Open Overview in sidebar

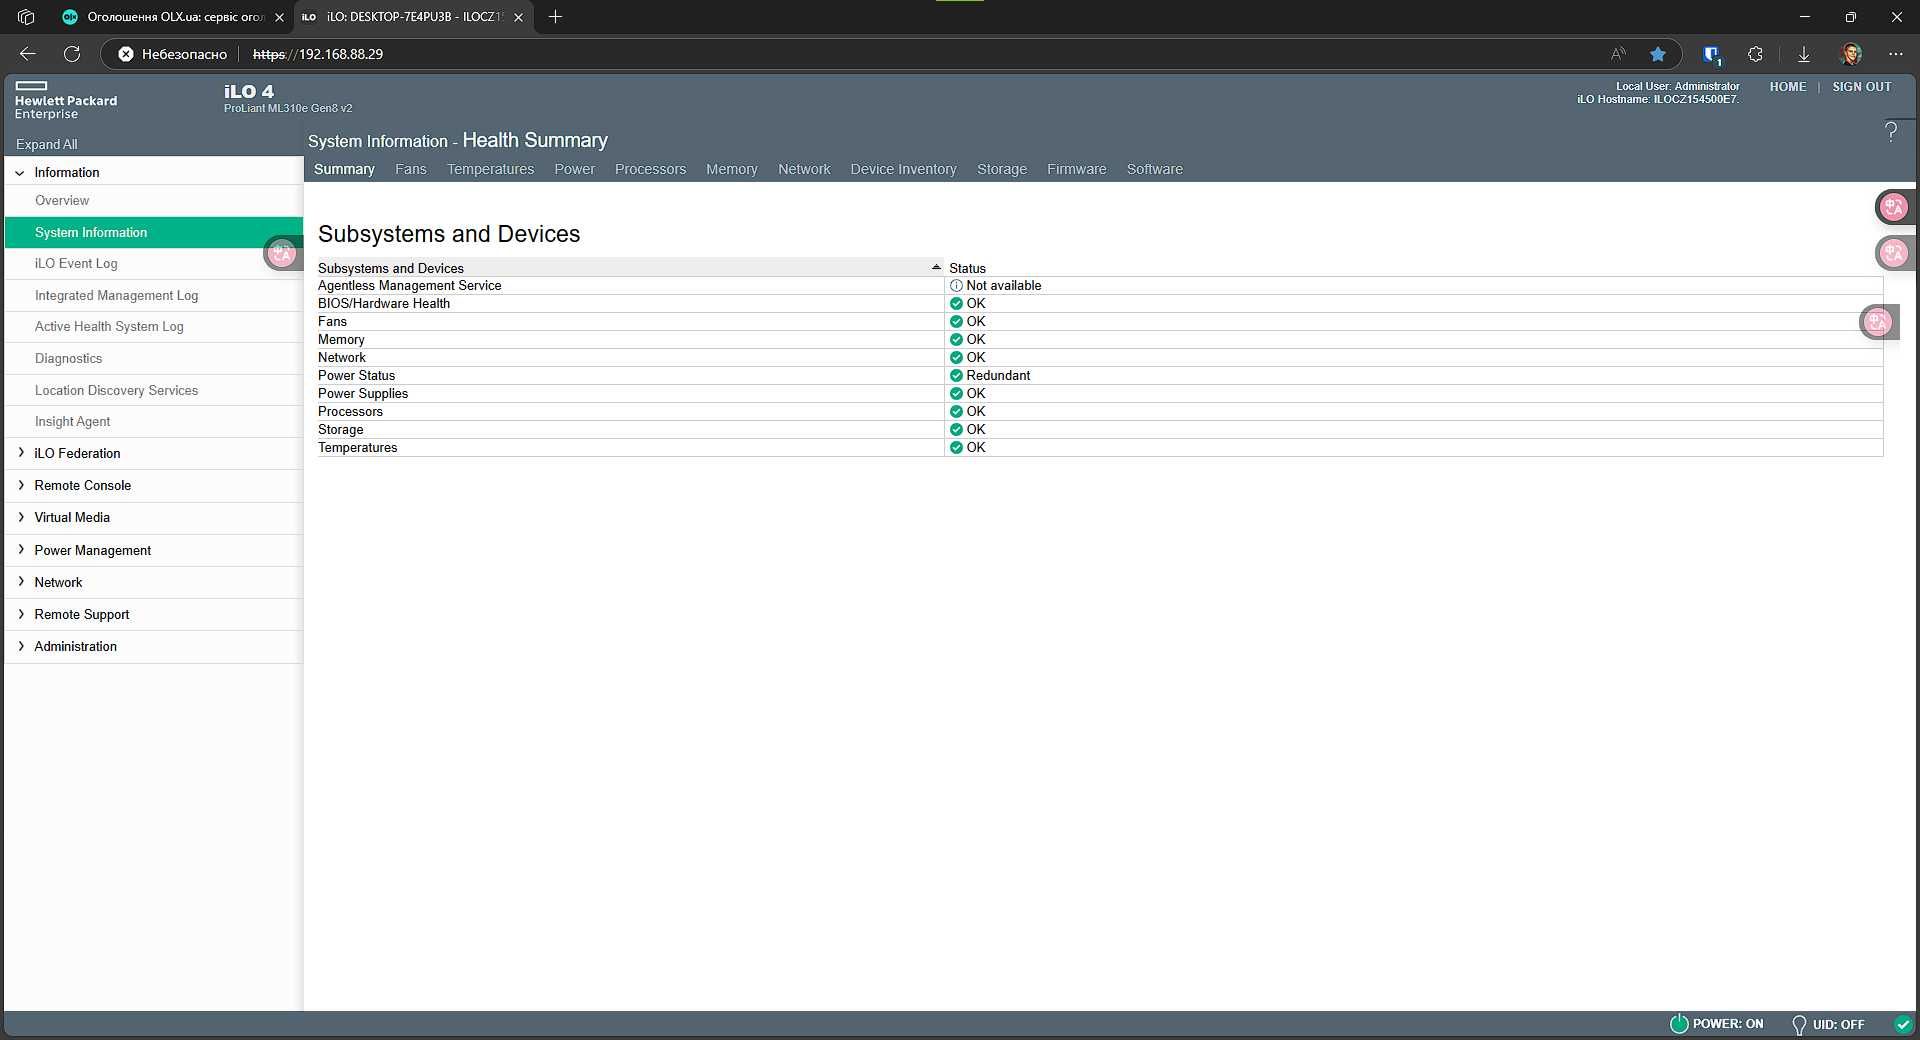(x=153, y=201)
